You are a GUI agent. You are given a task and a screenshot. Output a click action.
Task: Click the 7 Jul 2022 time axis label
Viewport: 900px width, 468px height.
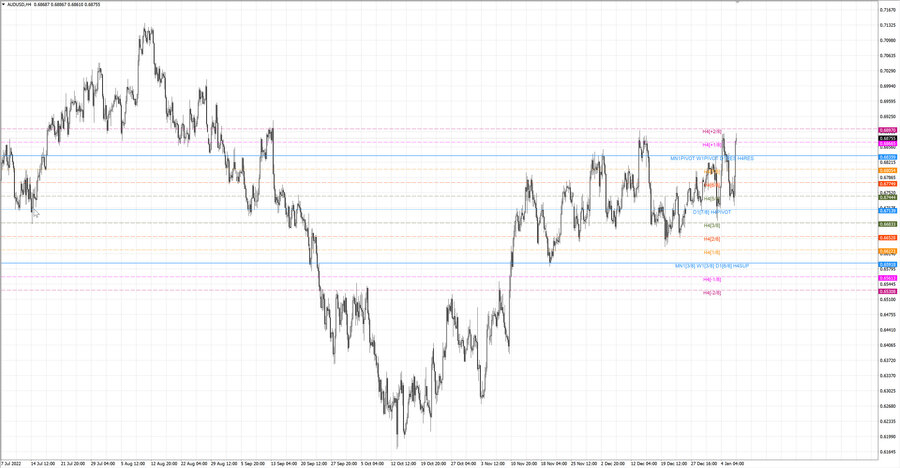pyautogui.click(x=11, y=463)
